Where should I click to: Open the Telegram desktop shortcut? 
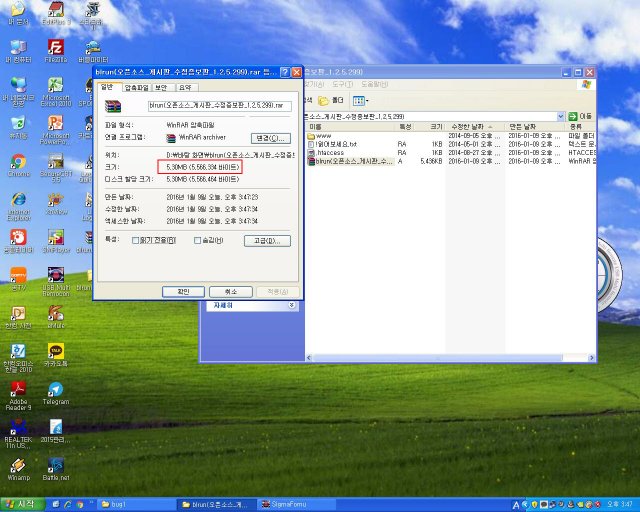tap(56, 393)
